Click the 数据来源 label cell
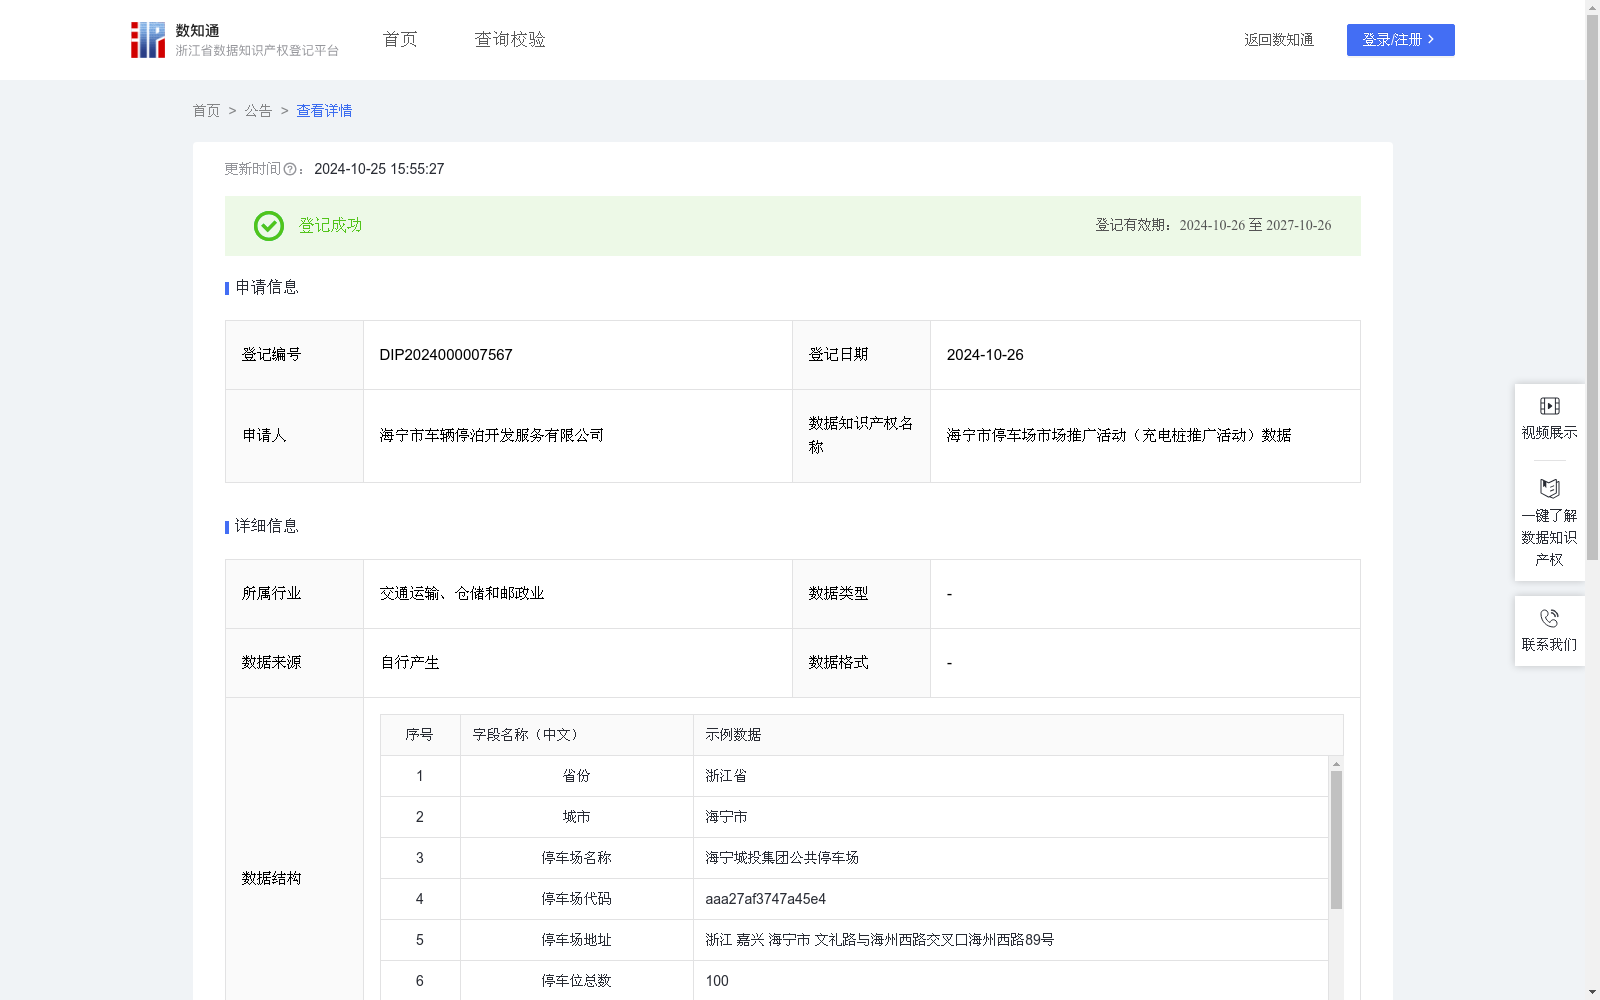The image size is (1600, 1000). pyautogui.click(x=294, y=663)
